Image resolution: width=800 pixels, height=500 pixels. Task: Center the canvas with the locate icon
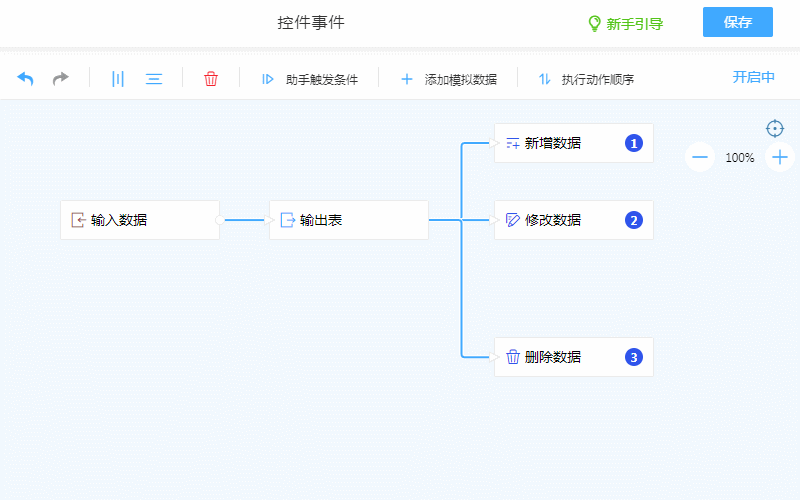(x=775, y=128)
